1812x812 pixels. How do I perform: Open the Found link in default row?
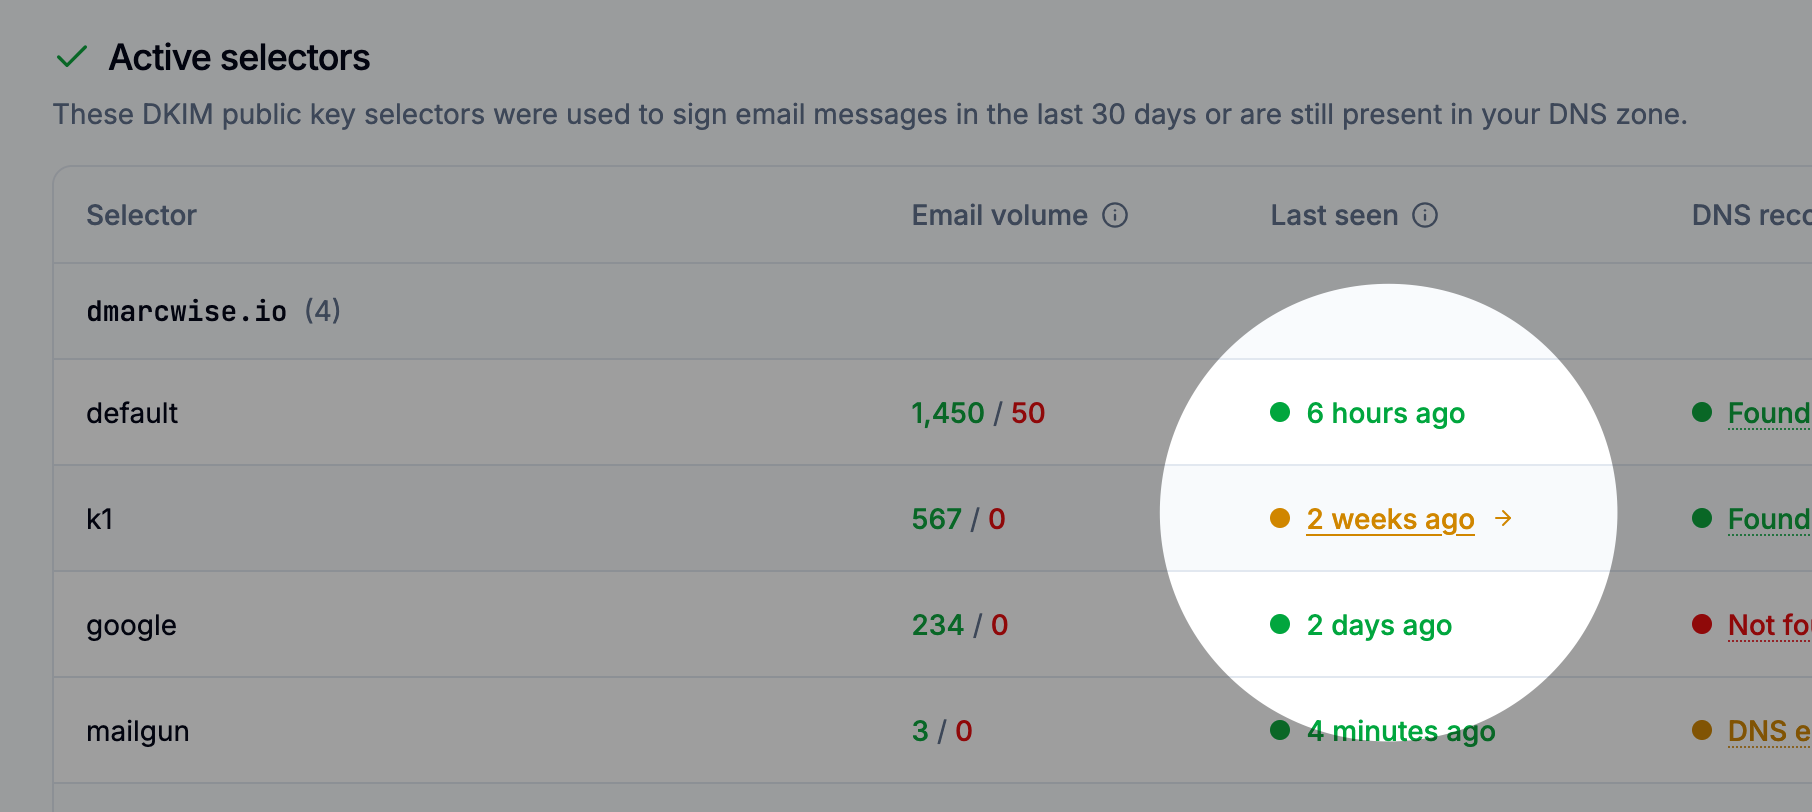(1768, 413)
